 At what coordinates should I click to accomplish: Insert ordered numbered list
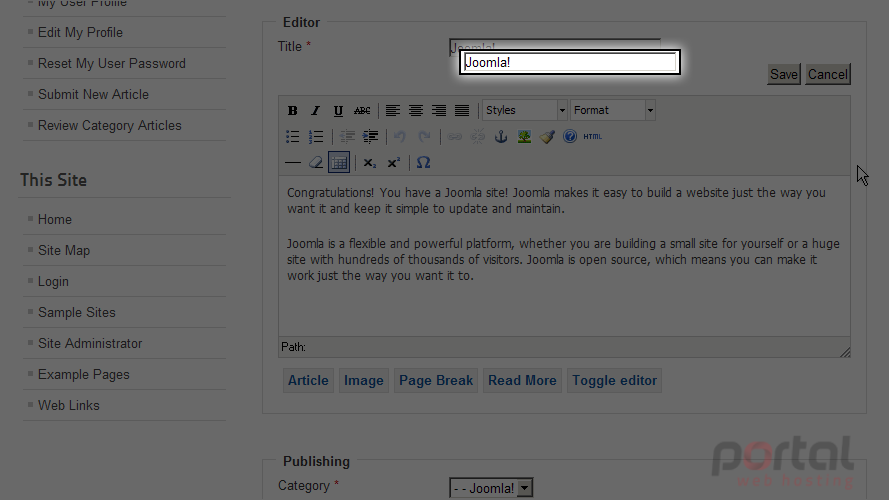tap(316, 137)
